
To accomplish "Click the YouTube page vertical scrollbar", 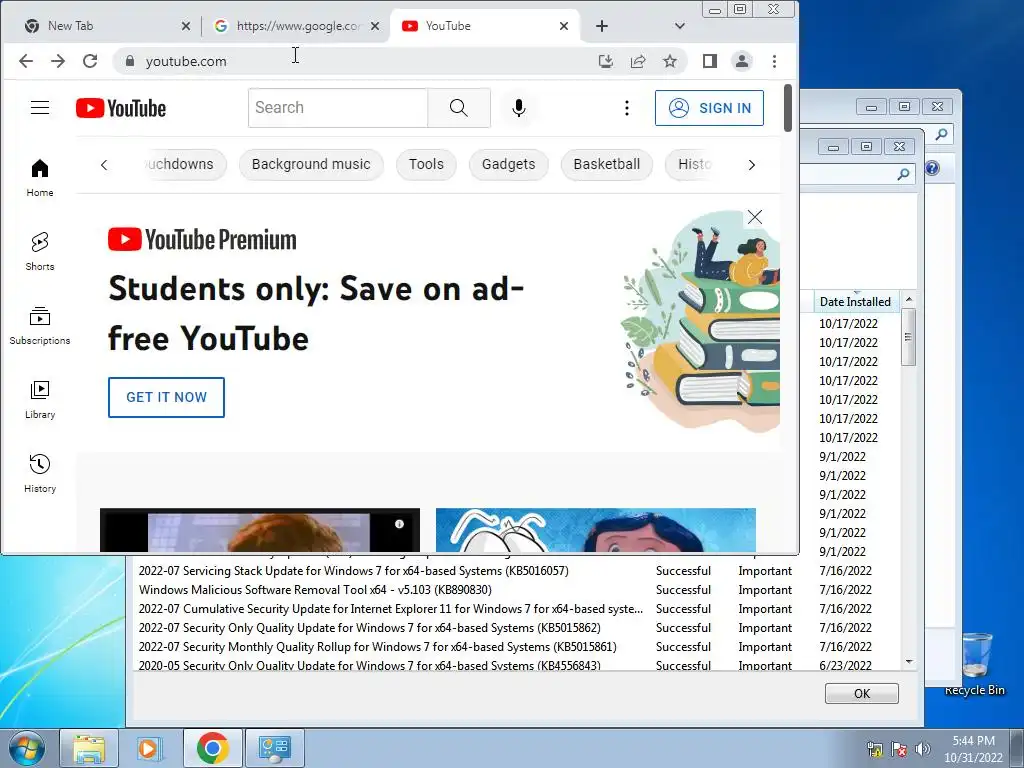I will (788, 108).
